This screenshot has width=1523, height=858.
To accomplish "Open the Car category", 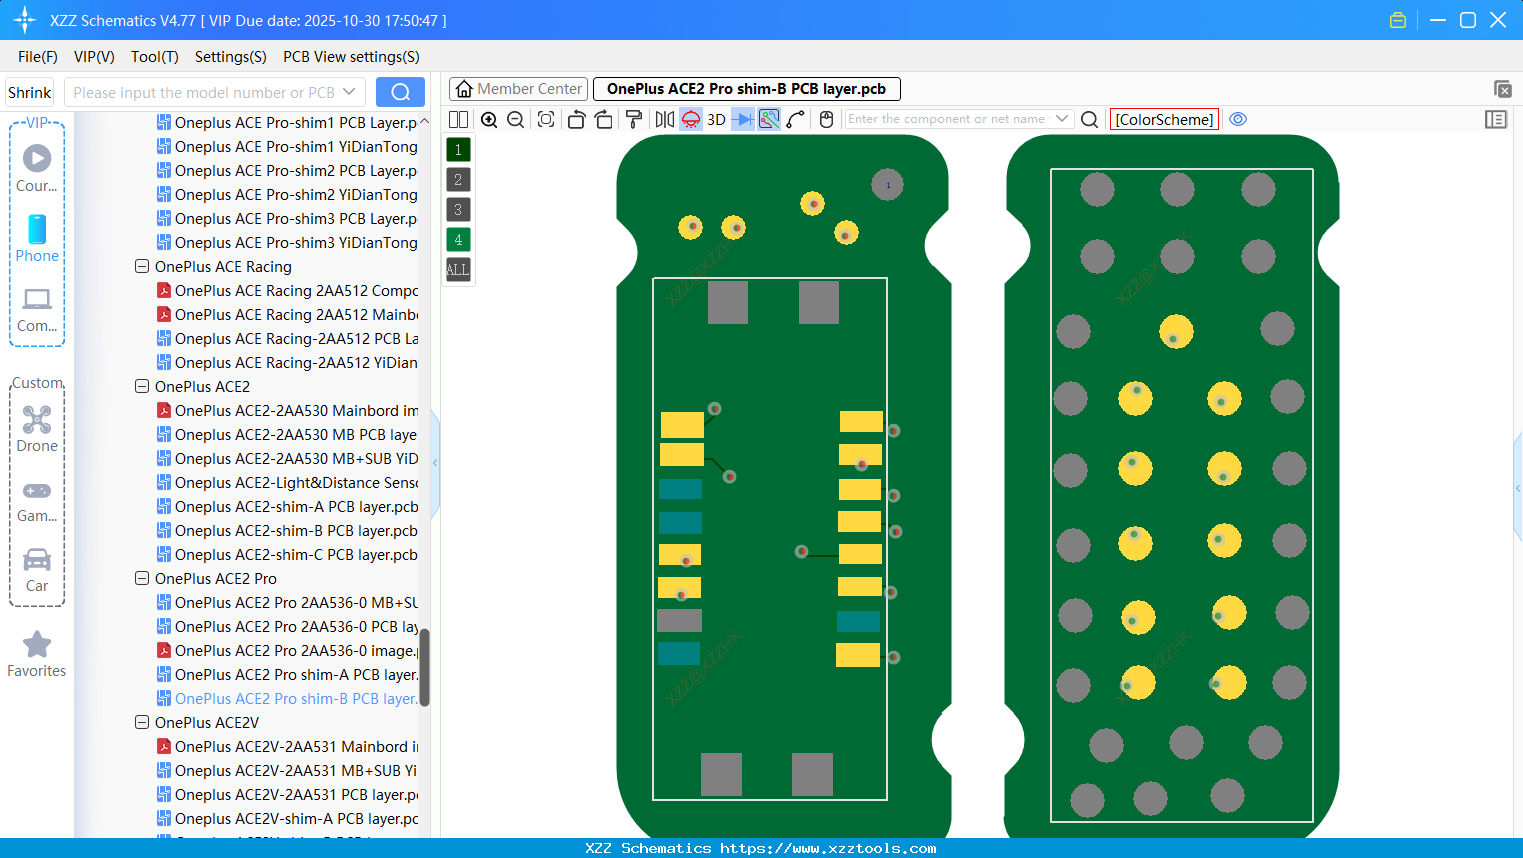I will click(37, 570).
